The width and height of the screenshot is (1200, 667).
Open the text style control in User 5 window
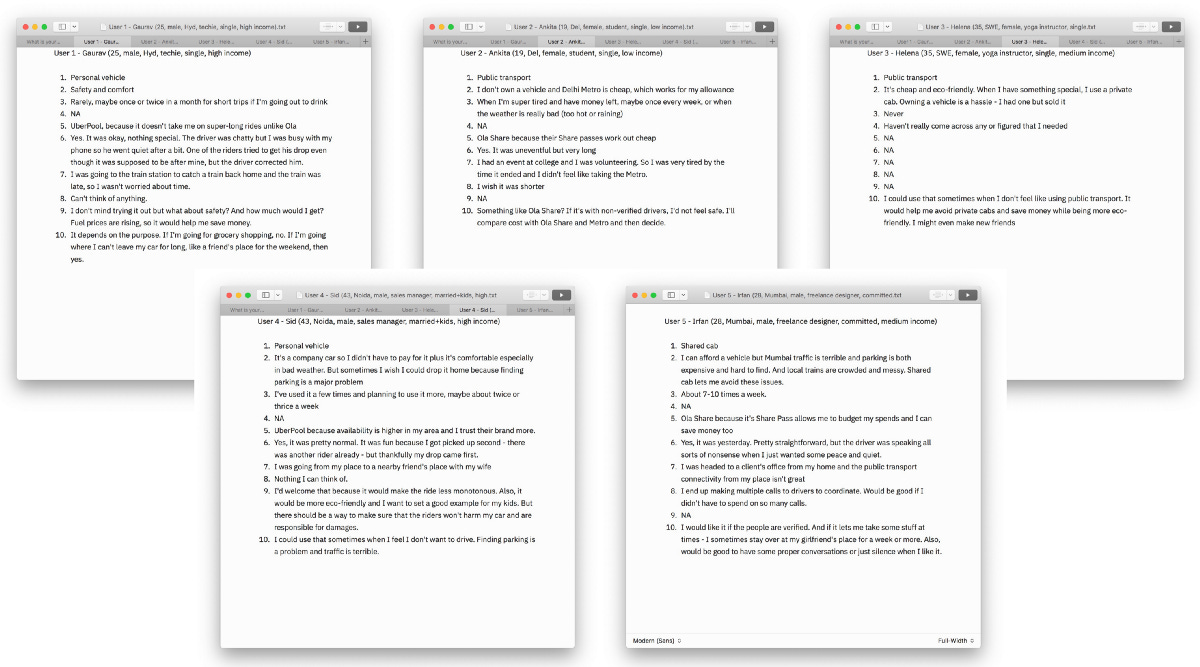tap(941, 295)
